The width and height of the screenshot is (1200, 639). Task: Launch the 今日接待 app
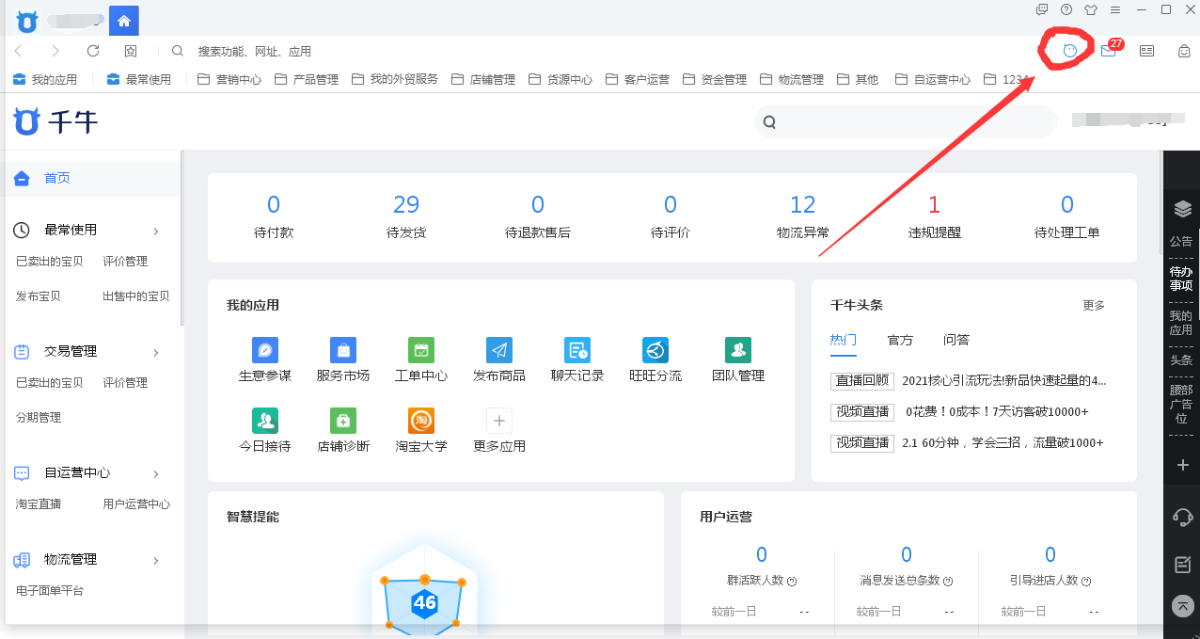tap(265, 420)
